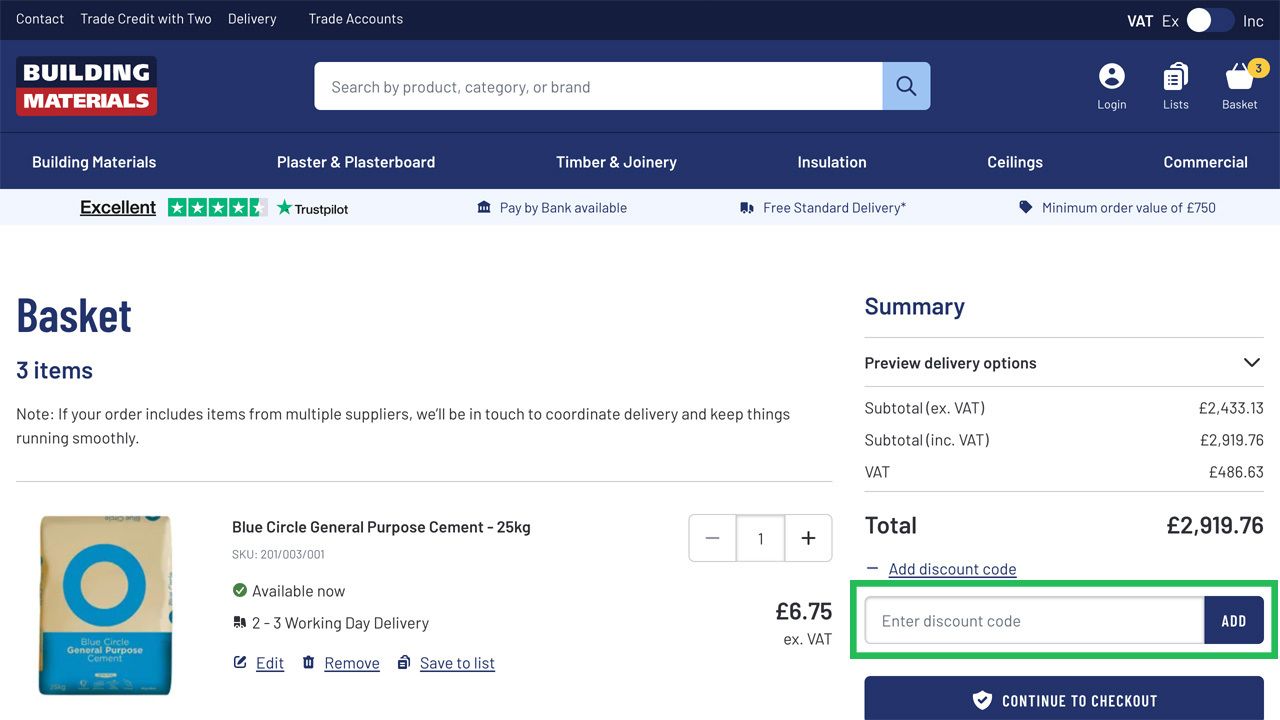Switch VAT toggle to Inc

(x=1252, y=20)
